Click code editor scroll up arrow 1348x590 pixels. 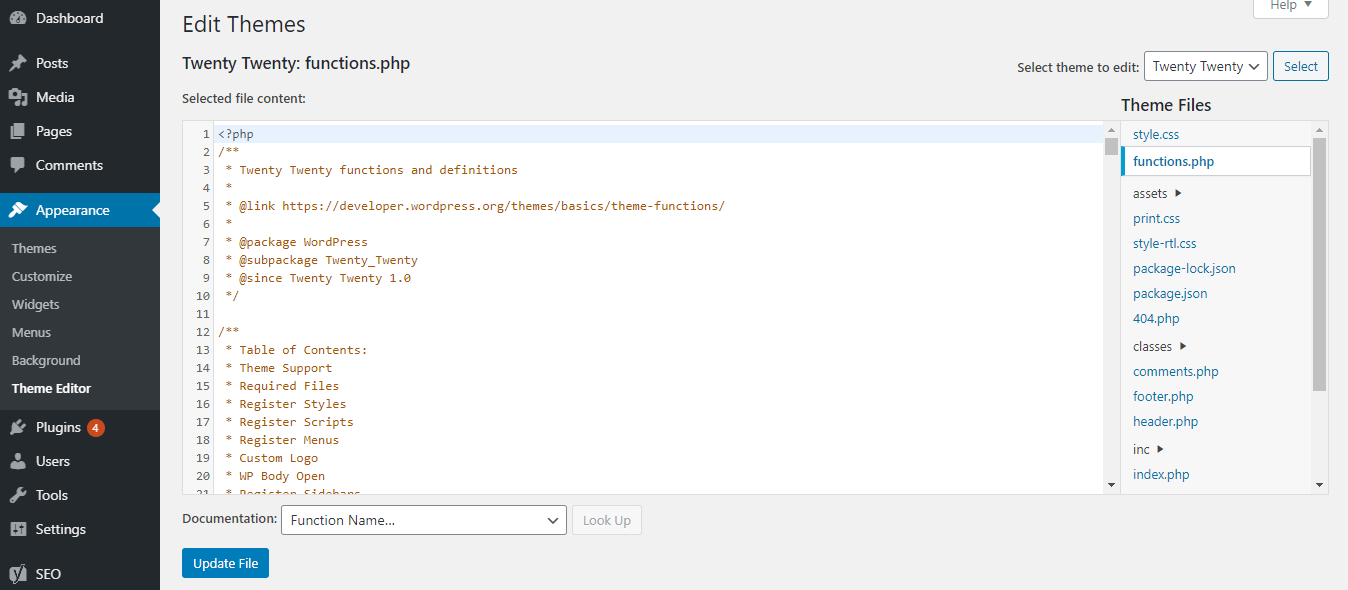pyautogui.click(x=1111, y=130)
